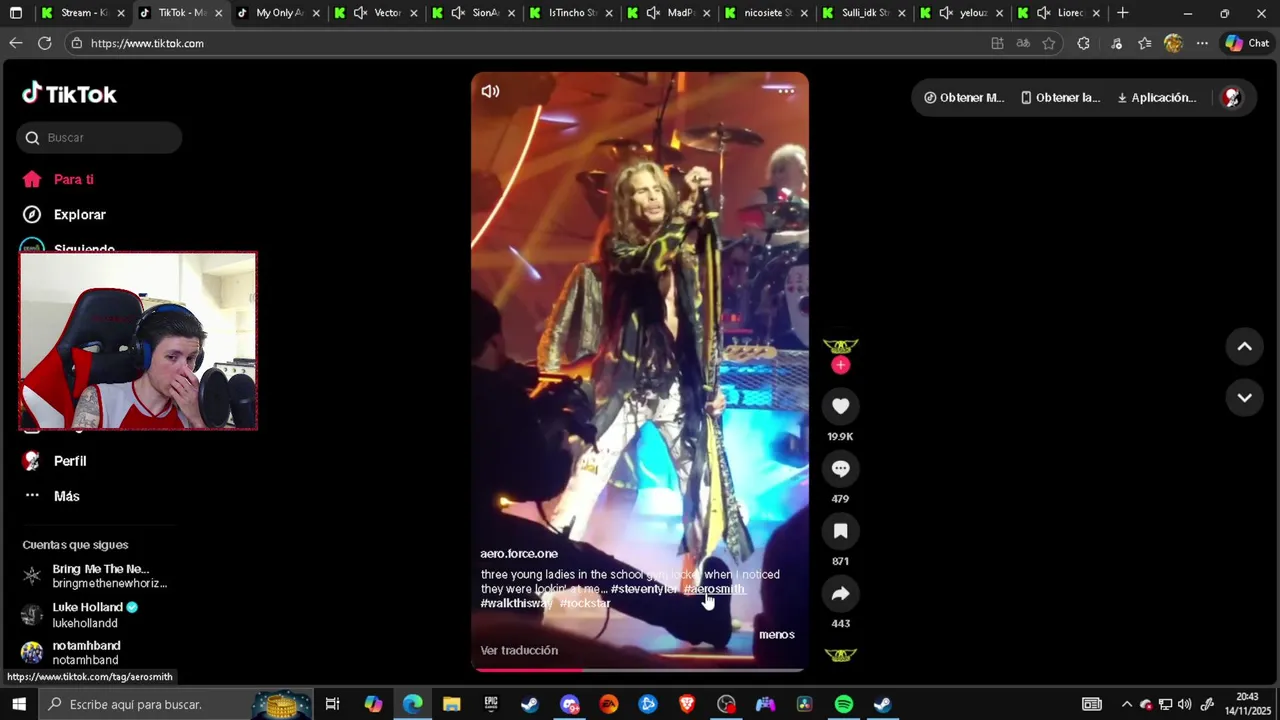Switch to the Liorec browser tab
This screenshot has width=1280, height=720.
1060,13
